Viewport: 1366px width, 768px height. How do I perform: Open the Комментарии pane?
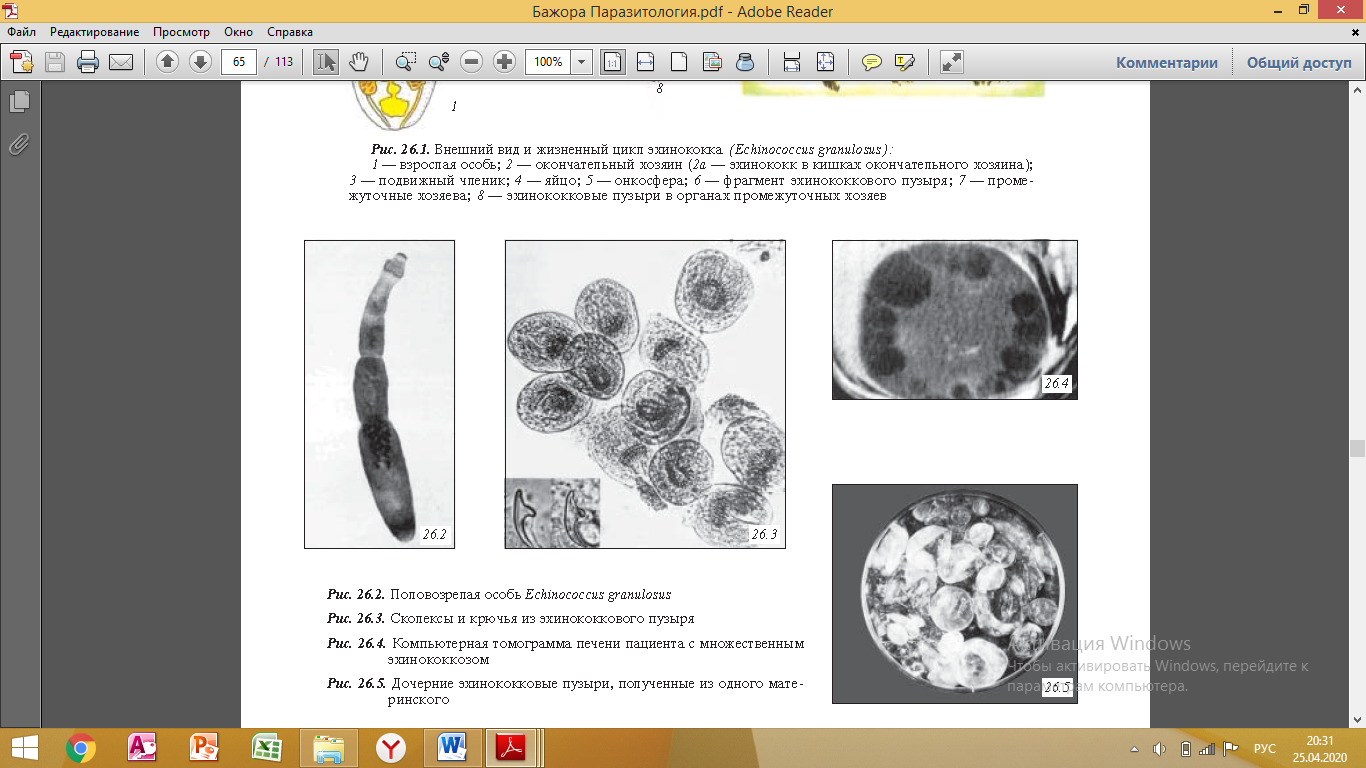click(x=1167, y=62)
